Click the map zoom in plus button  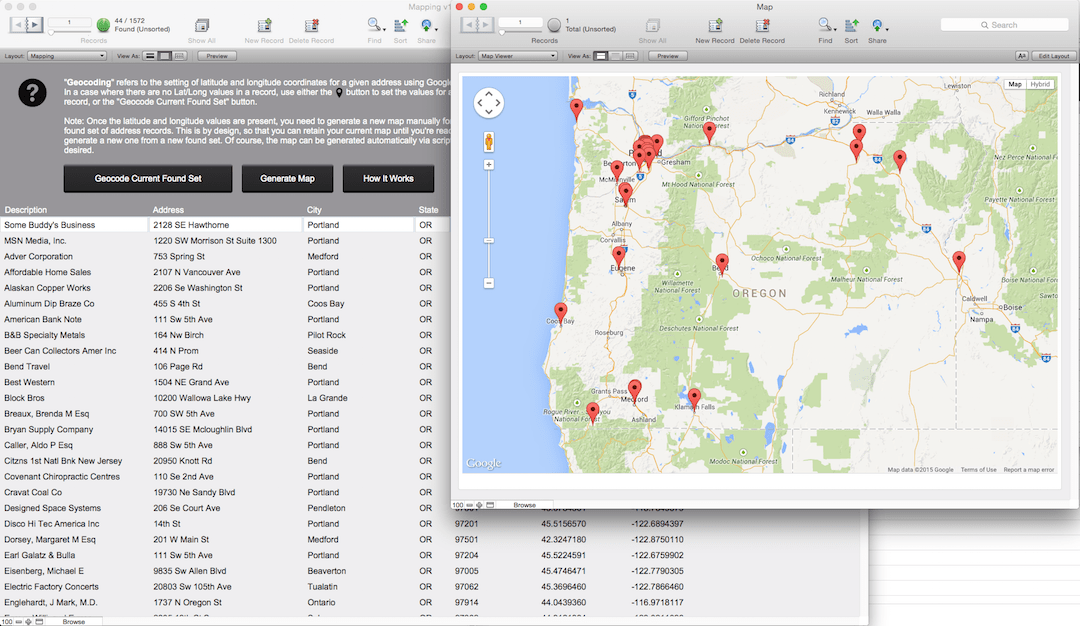tap(489, 164)
